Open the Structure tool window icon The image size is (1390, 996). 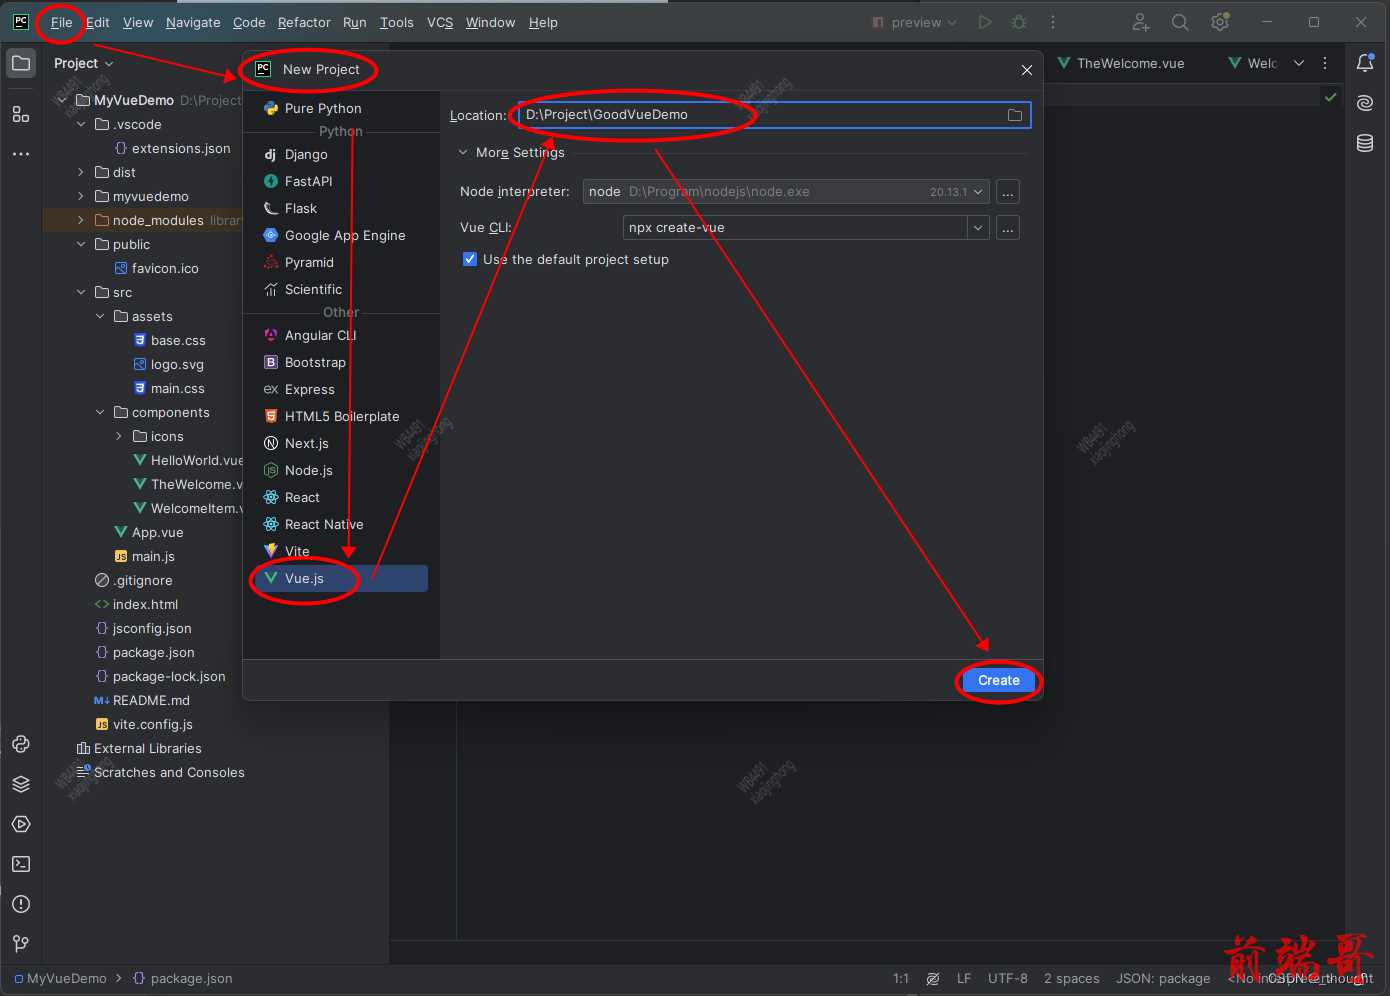[x=20, y=114]
